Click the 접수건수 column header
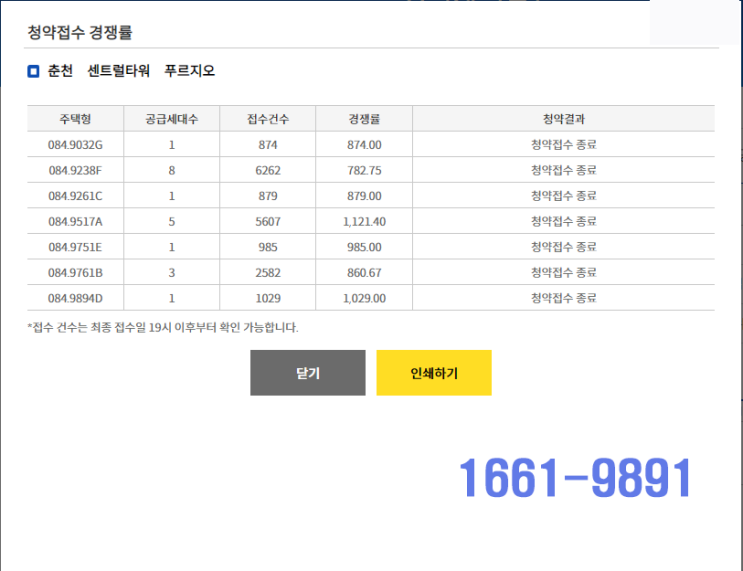The height and width of the screenshot is (571, 743). [268, 119]
